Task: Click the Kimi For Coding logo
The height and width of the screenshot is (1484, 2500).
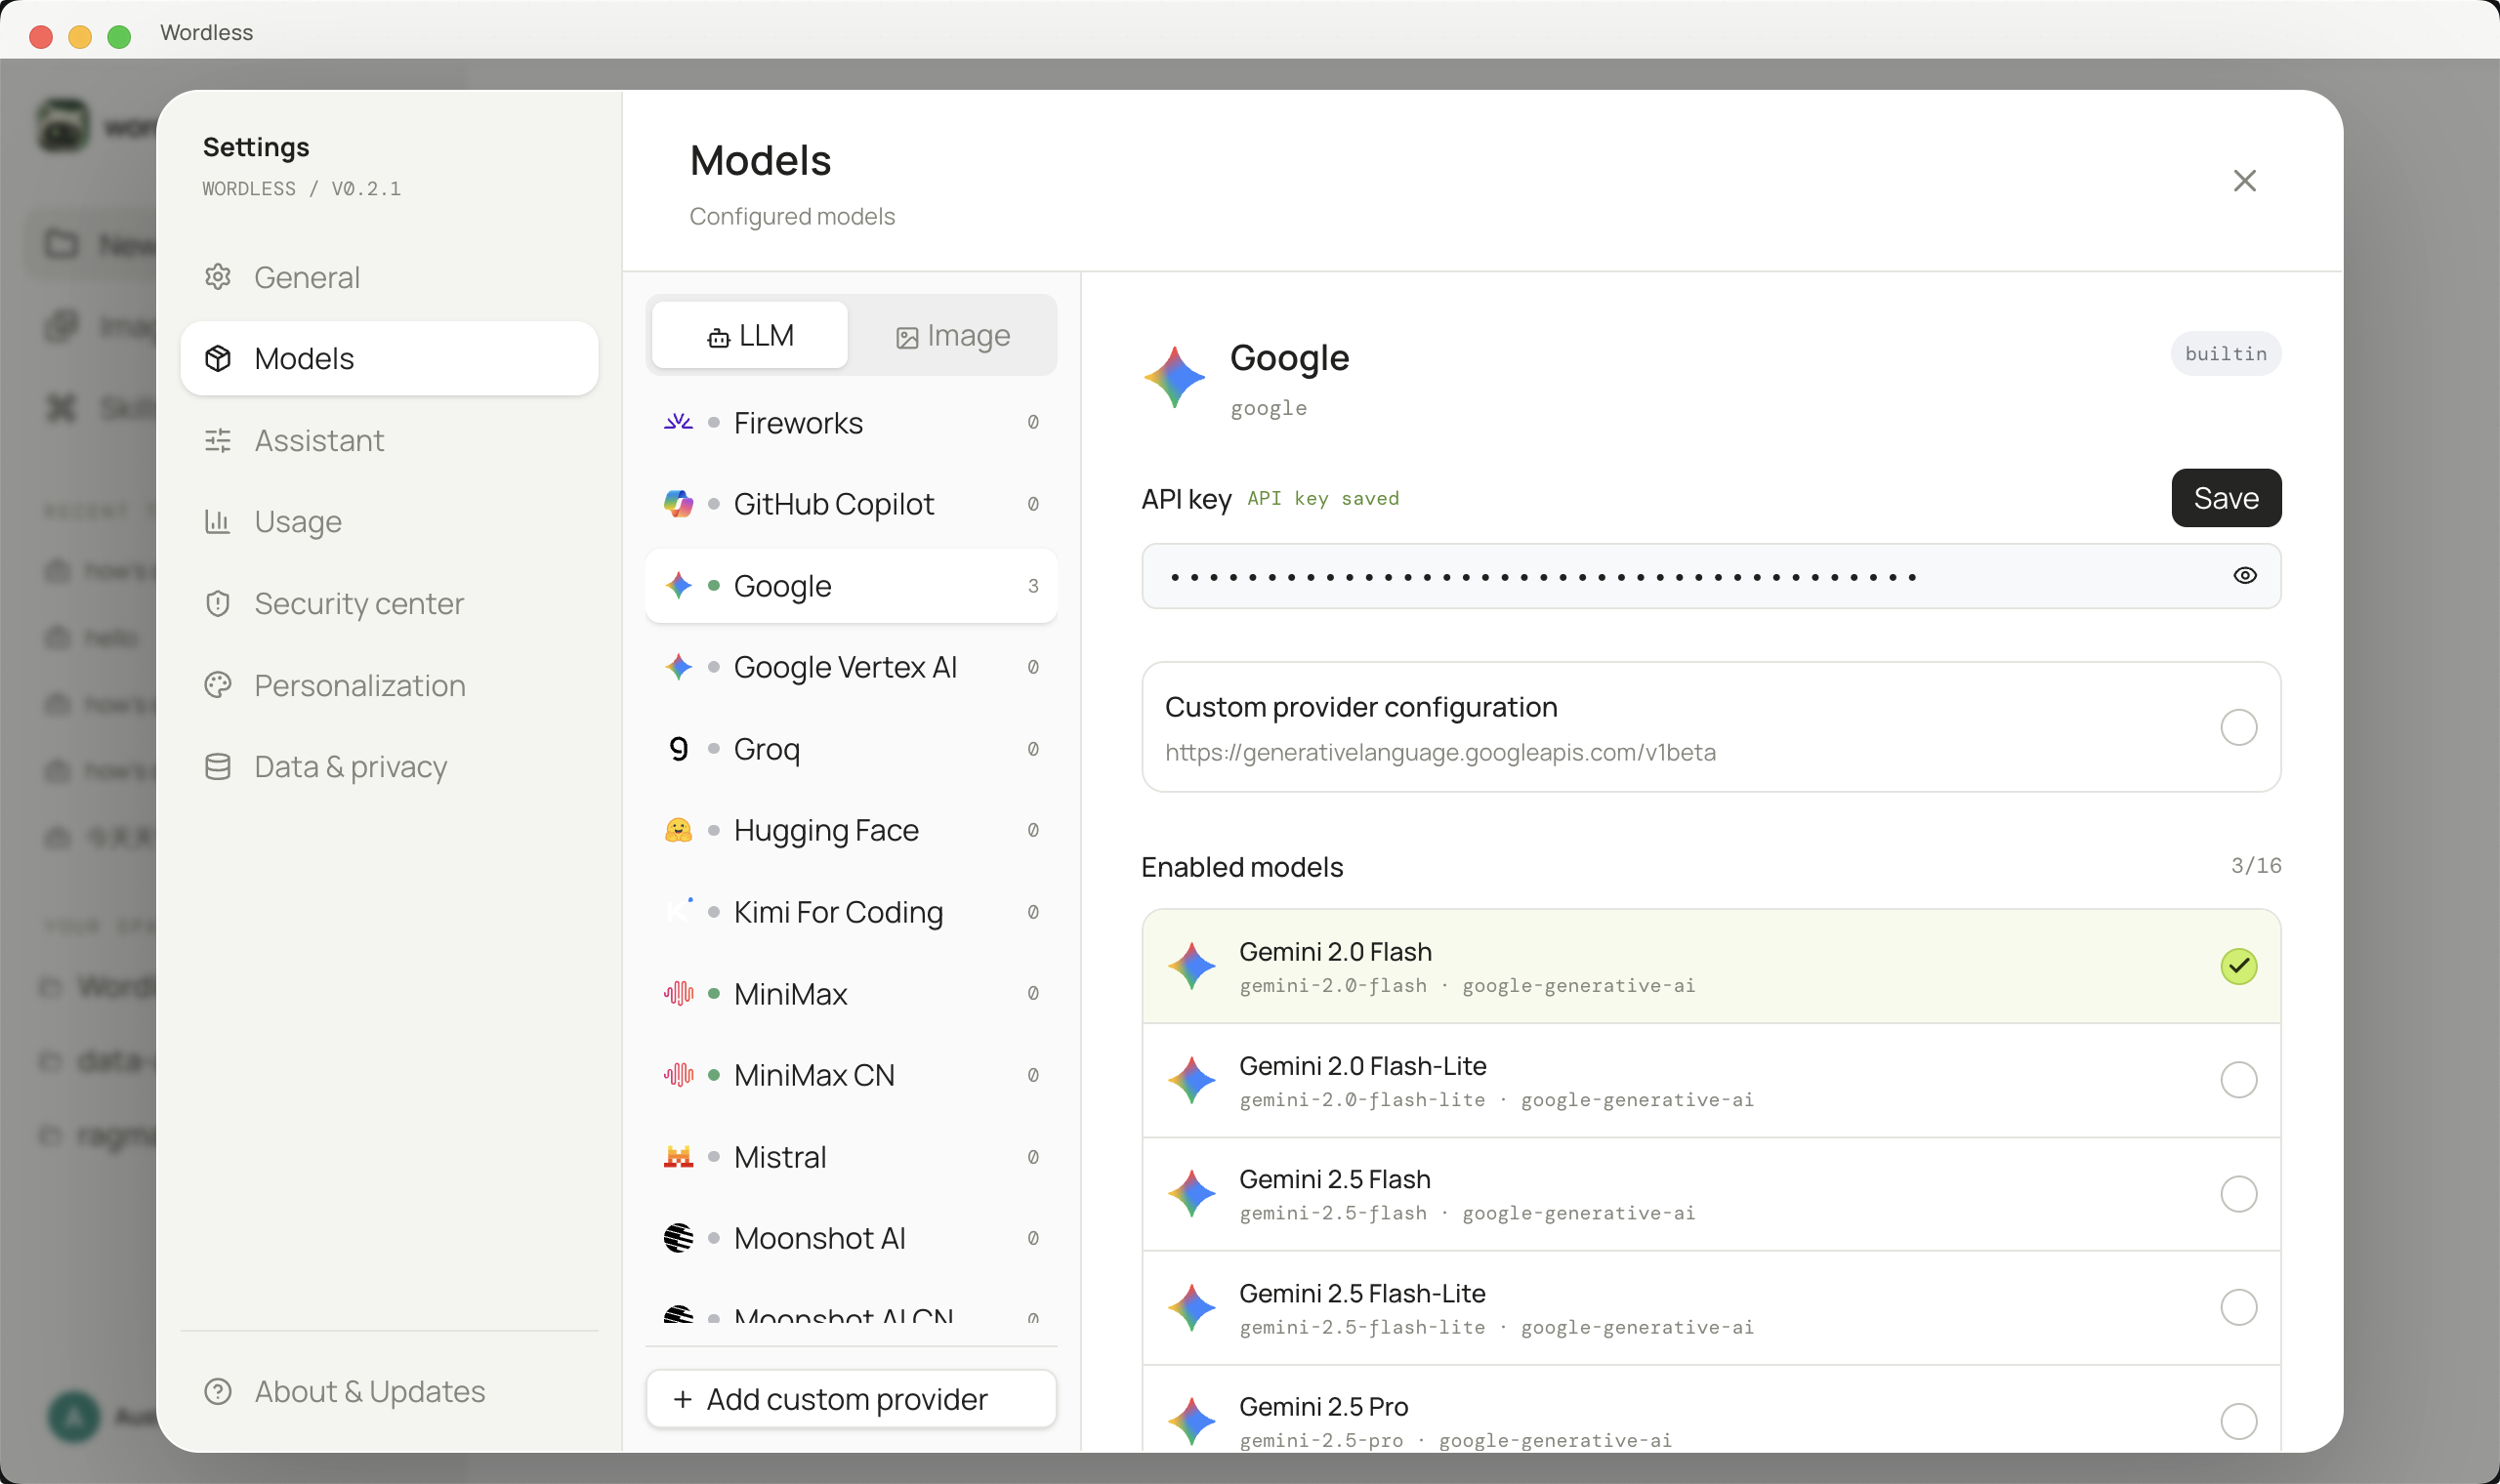Action: 678,911
